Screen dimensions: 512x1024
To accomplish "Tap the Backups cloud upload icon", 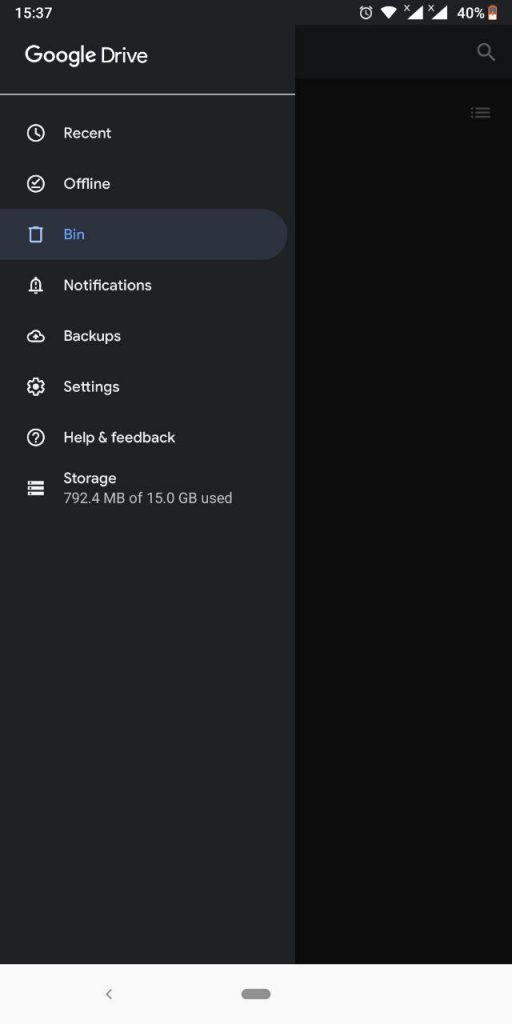I will point(35,336).
